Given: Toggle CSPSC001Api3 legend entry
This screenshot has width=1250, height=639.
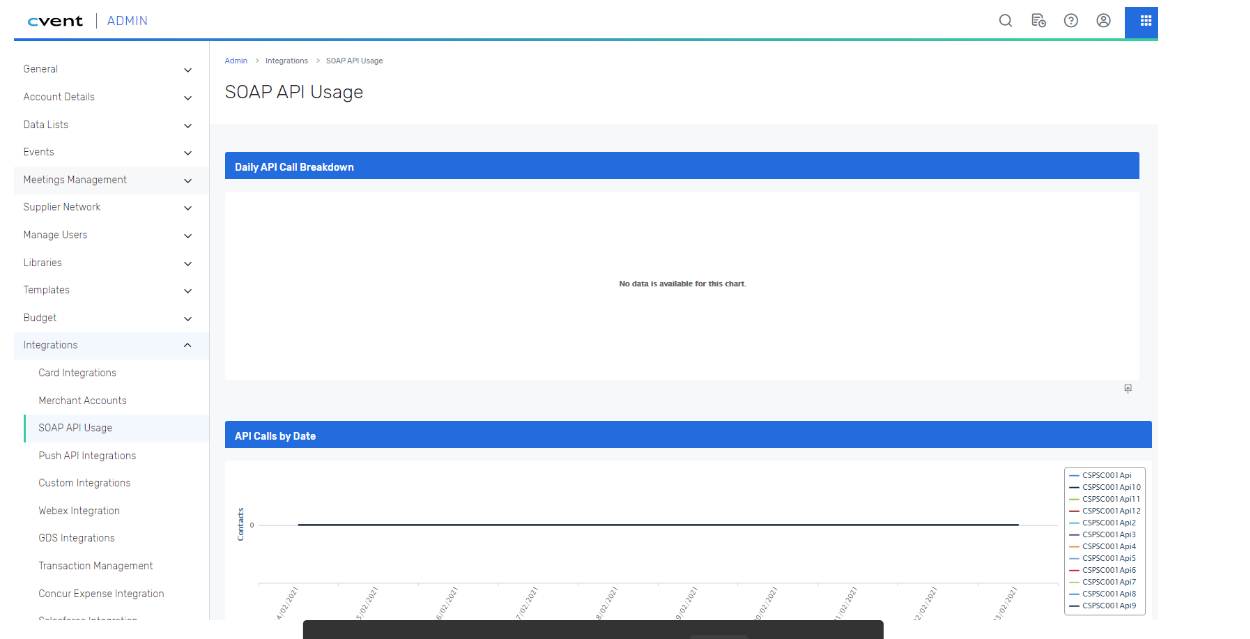Looking at the screenshot, I should [x=1108, y=535].
